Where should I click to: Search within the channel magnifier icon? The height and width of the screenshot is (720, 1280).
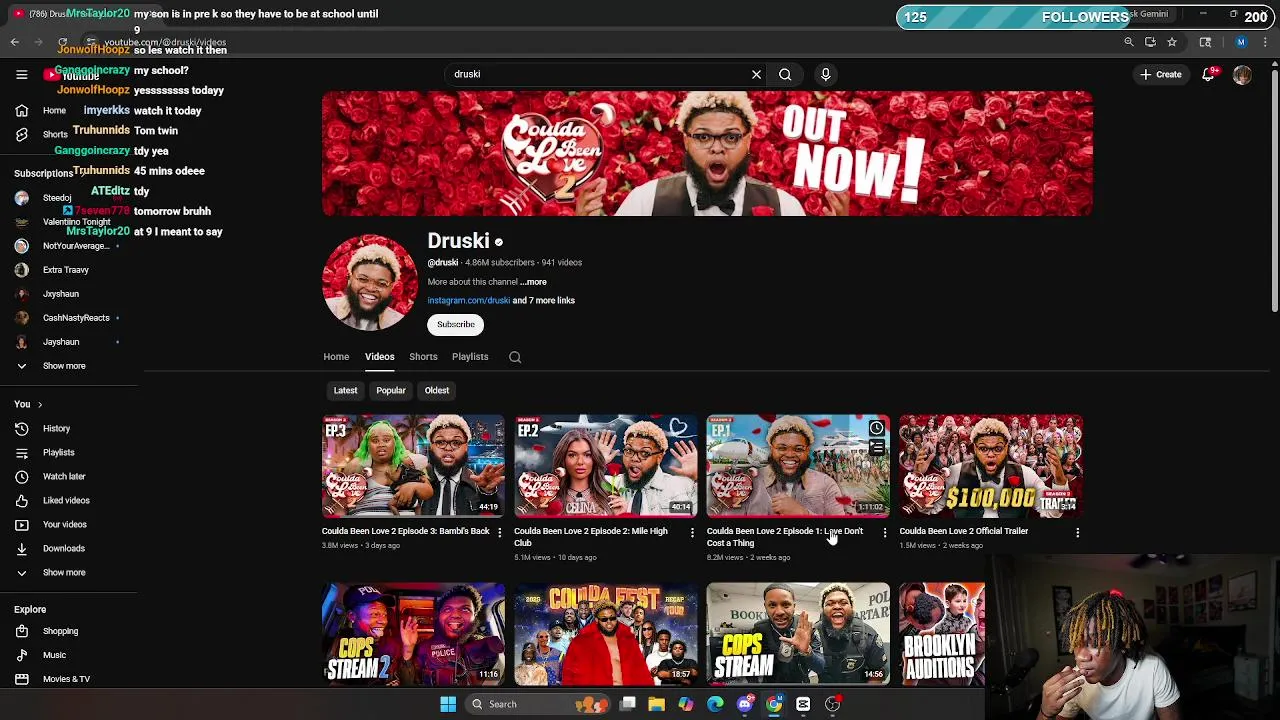click(x=515, y=357)
